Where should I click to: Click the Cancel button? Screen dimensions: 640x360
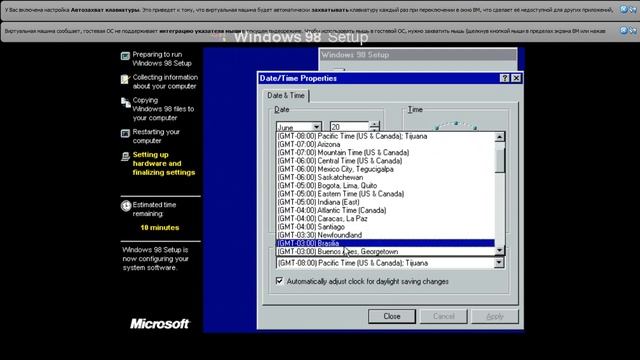click(444, 316)
